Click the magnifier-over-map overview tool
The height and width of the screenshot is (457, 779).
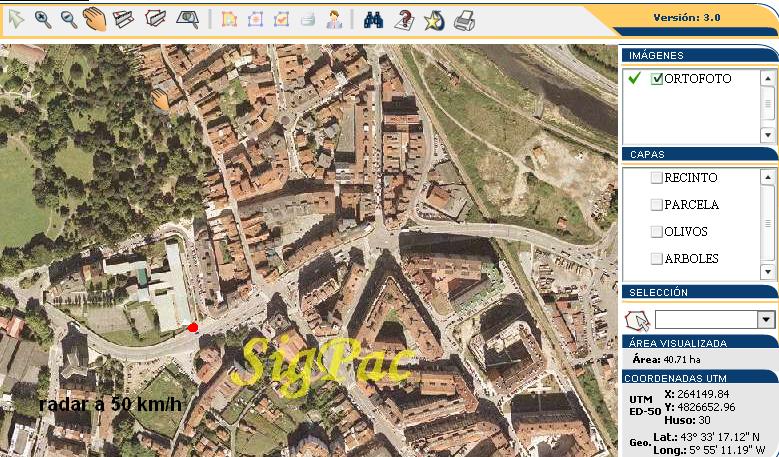coord(186,19)
